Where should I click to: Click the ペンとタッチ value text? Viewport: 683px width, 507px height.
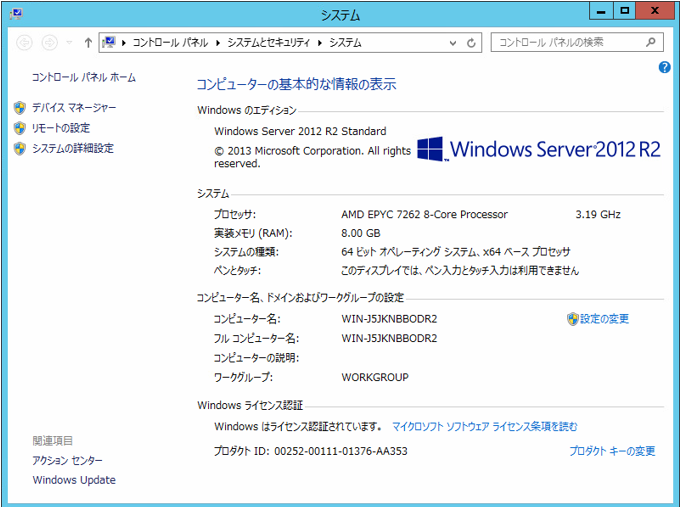[x=460, y=270]
